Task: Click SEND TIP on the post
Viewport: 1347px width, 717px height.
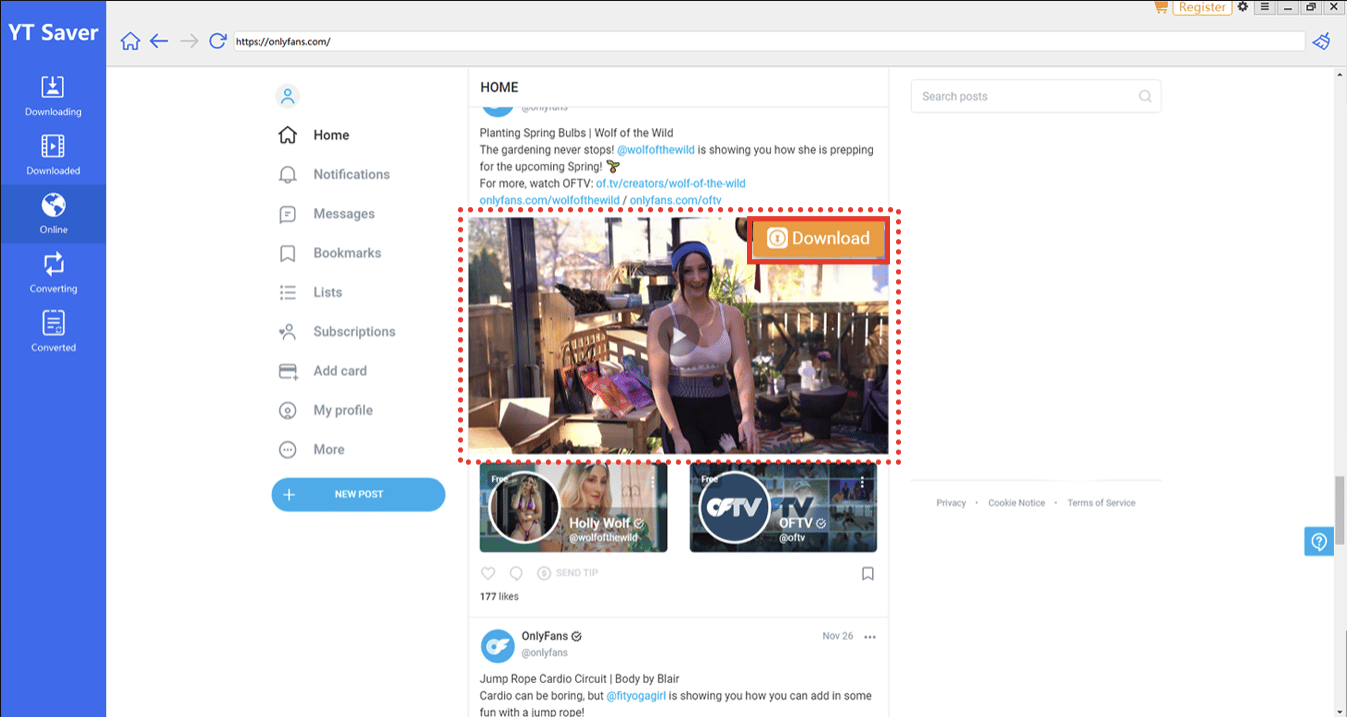Action: click(567, 573)
